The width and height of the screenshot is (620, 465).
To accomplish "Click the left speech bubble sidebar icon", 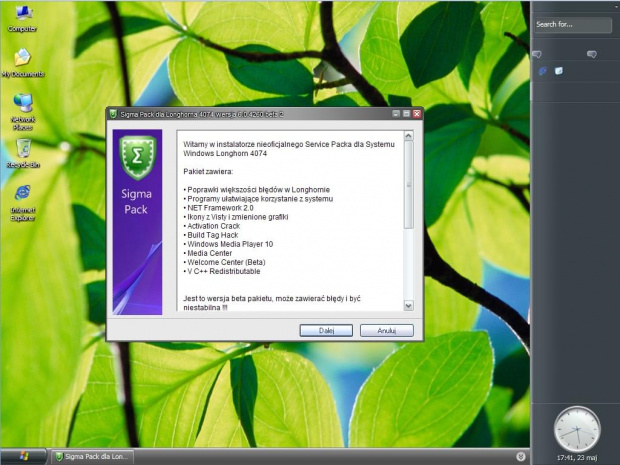I will pyautogui.click(x=537, y=54).
